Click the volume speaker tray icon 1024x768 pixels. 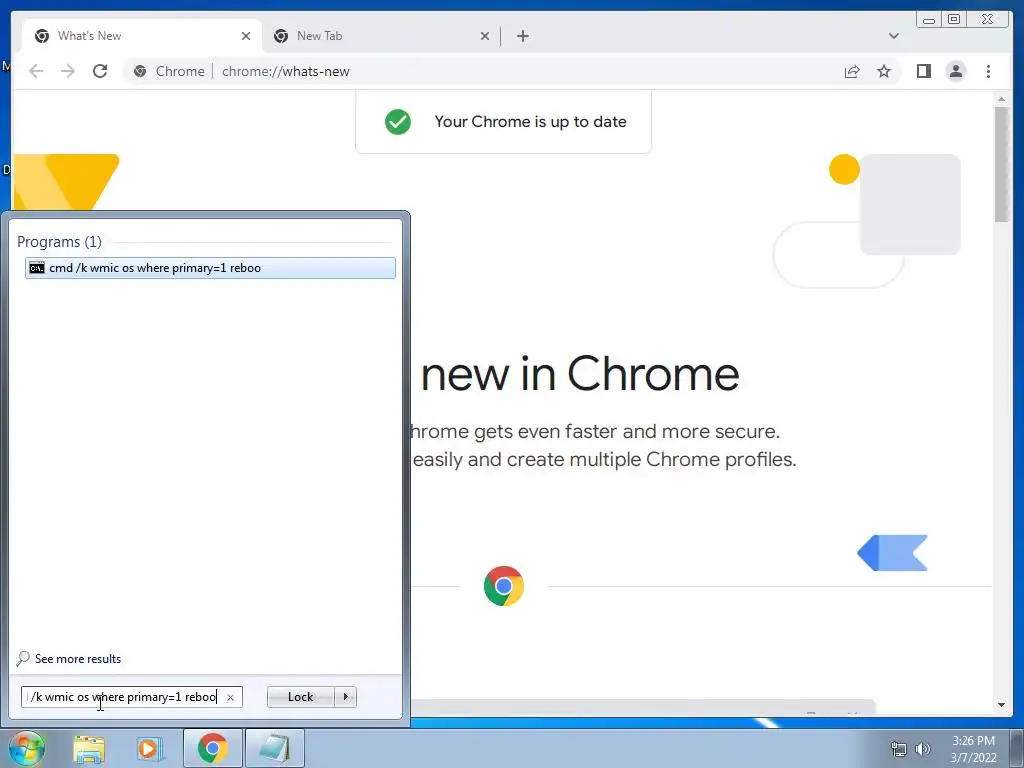point(923,749)
